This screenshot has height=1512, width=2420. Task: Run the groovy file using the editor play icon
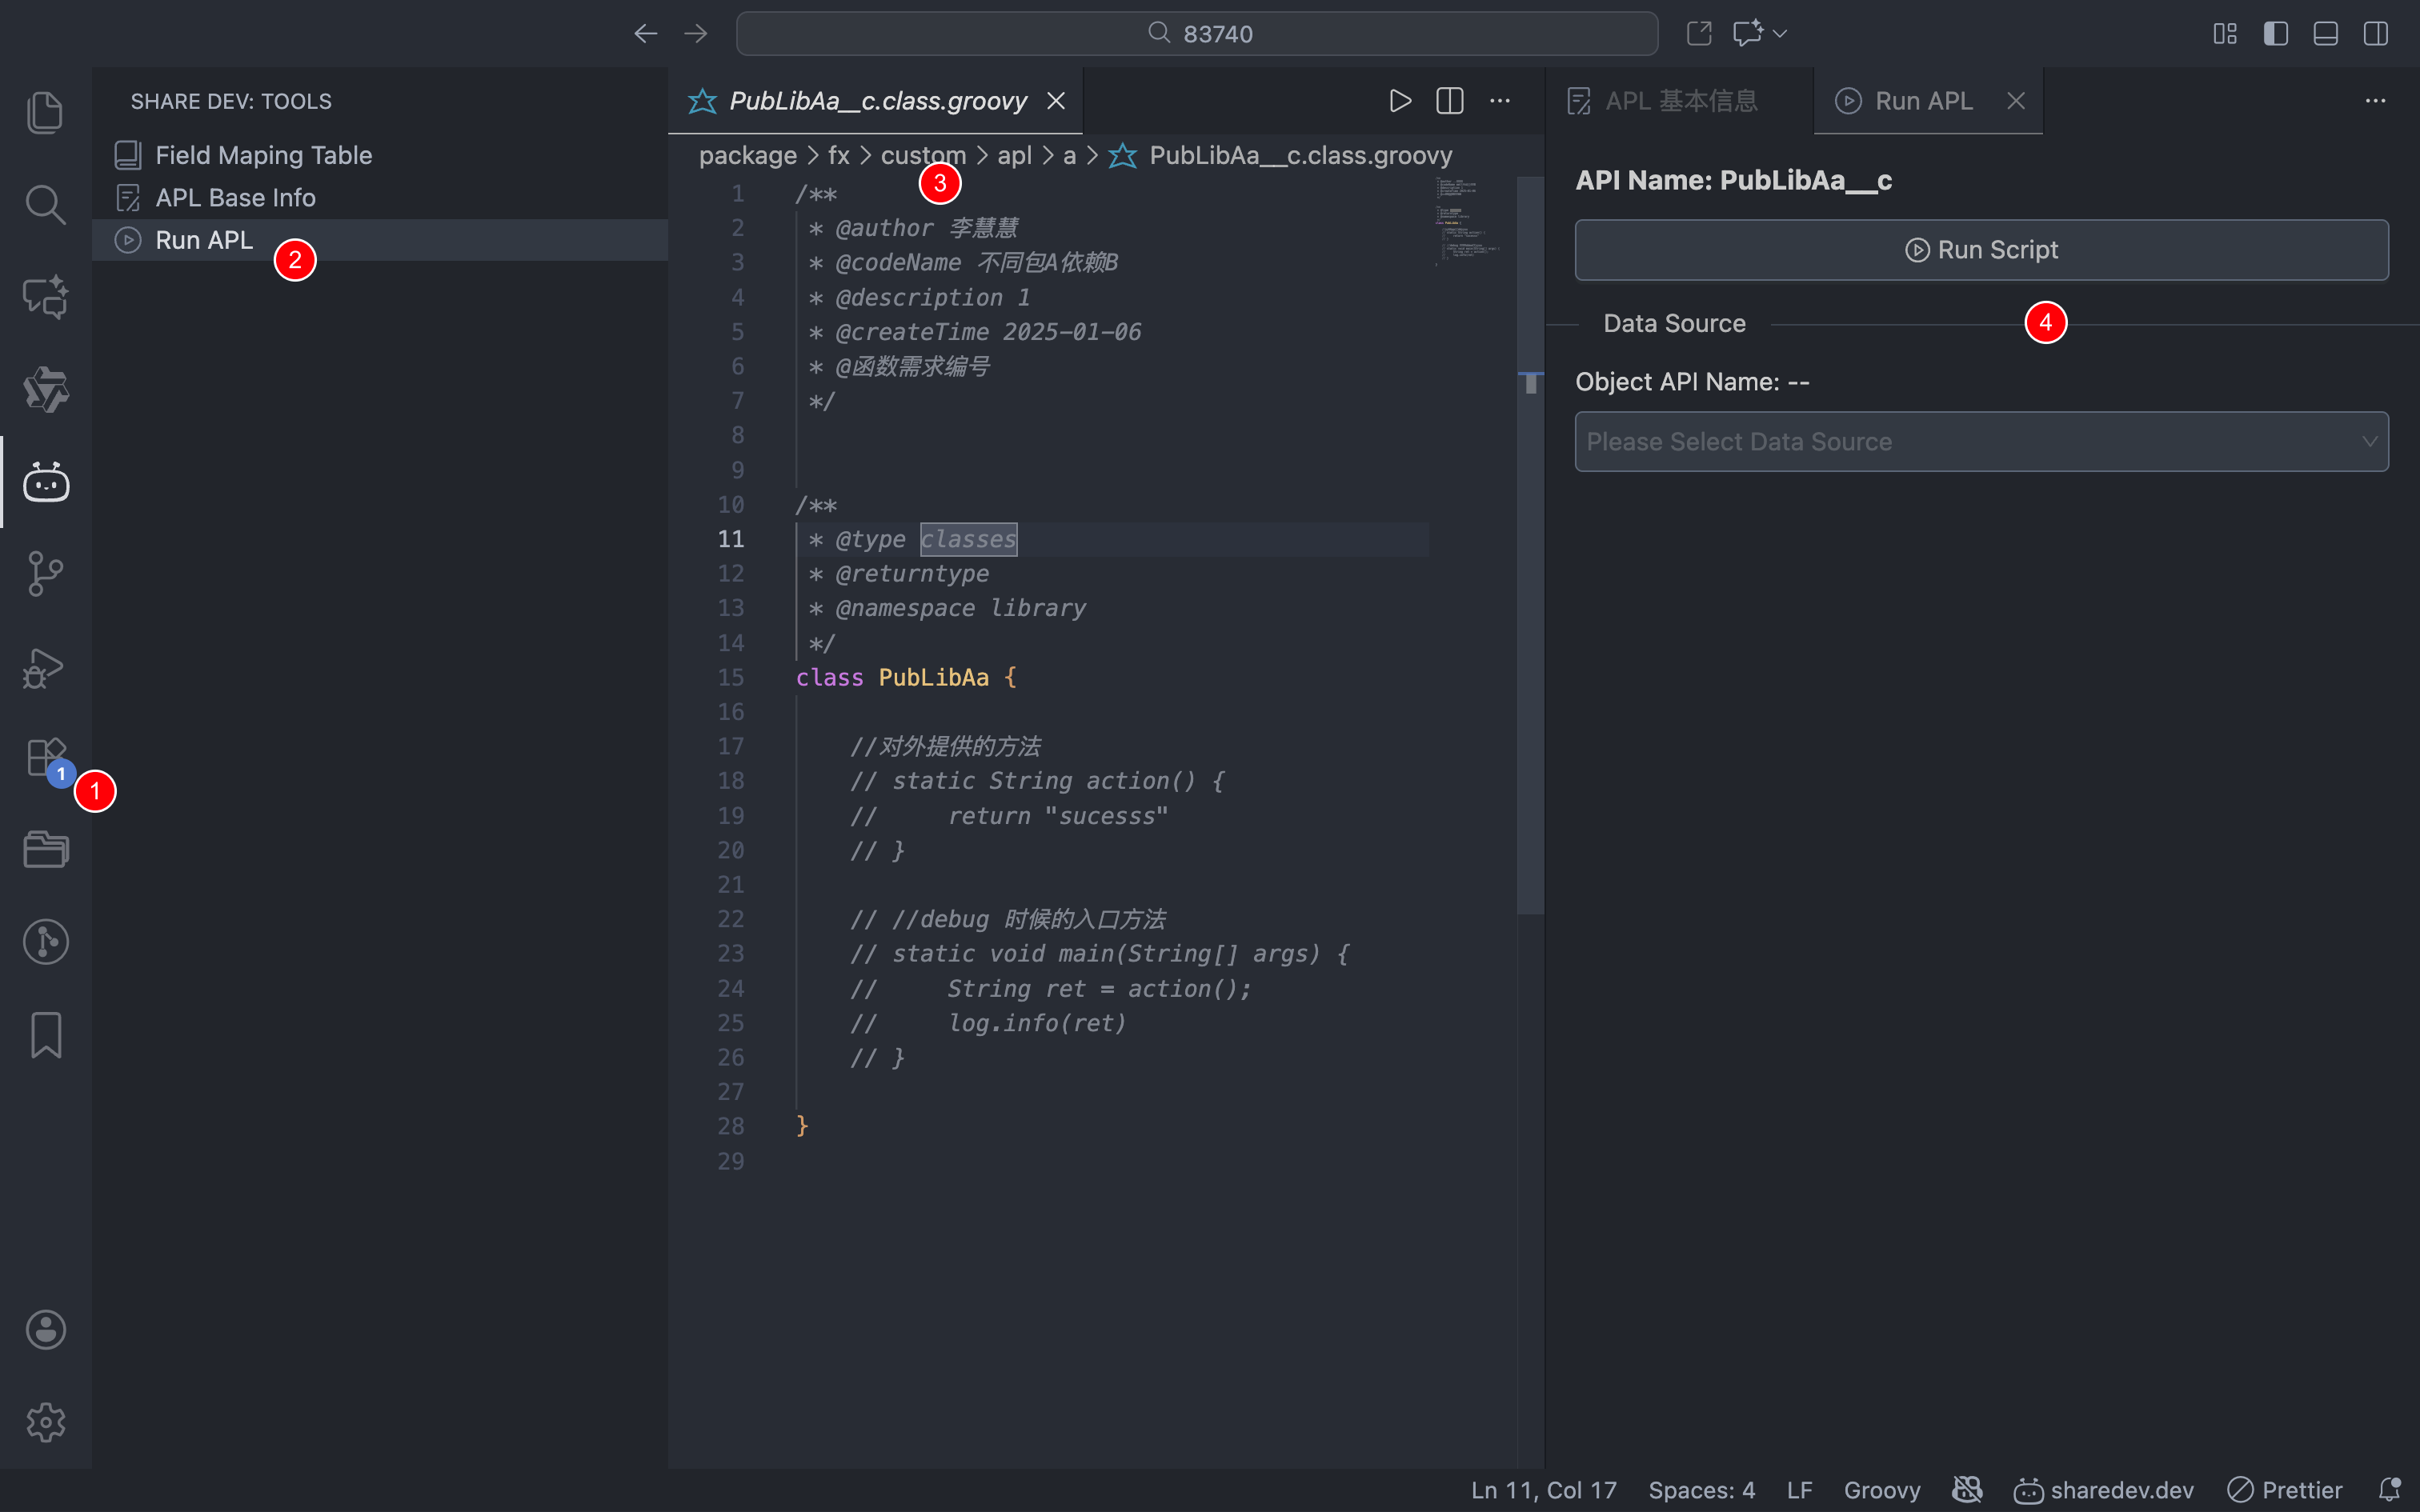1398,100
